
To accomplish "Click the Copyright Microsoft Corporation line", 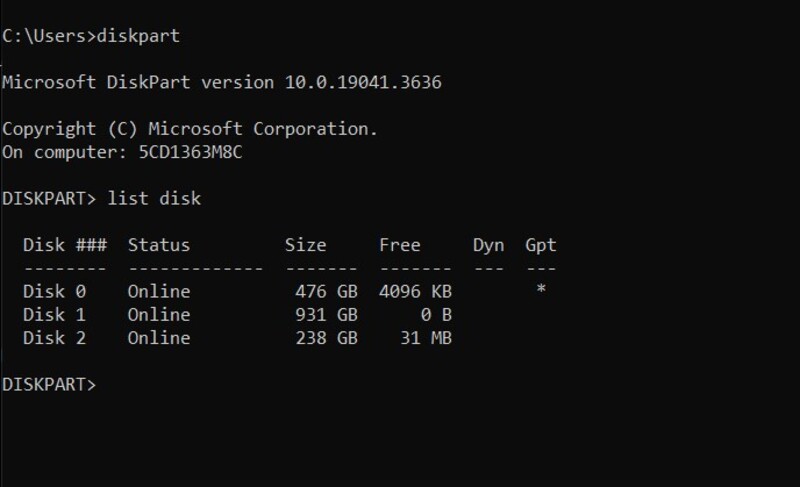I will (x=190, y=129).
